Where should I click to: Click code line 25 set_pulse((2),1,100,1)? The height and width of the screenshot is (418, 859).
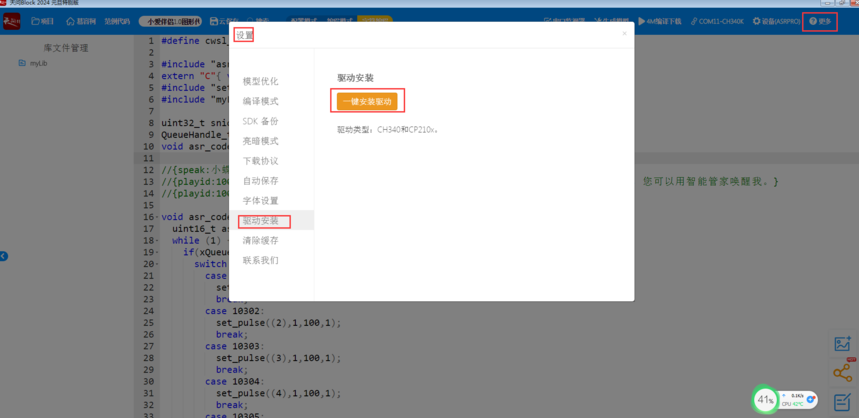point(278,323)
